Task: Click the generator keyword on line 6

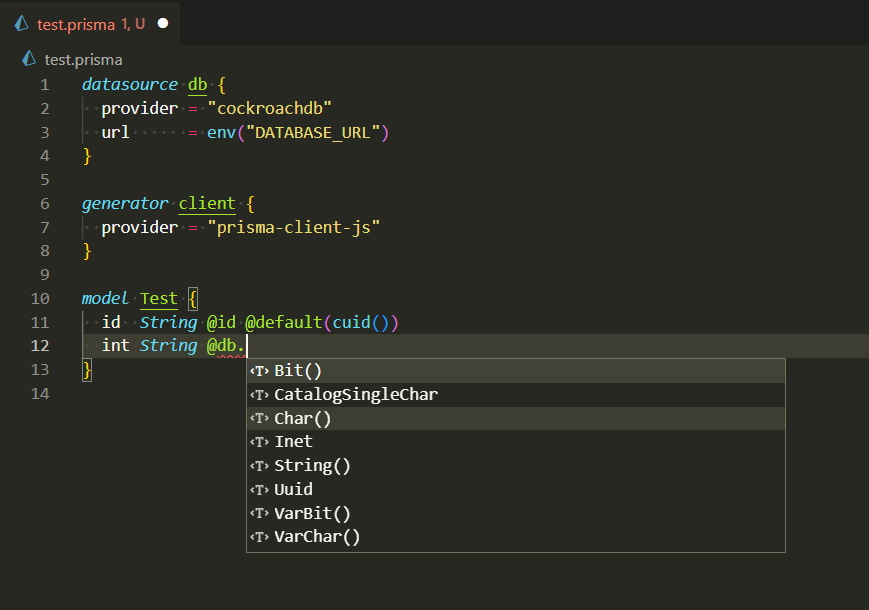Action: tap(125, 203)
